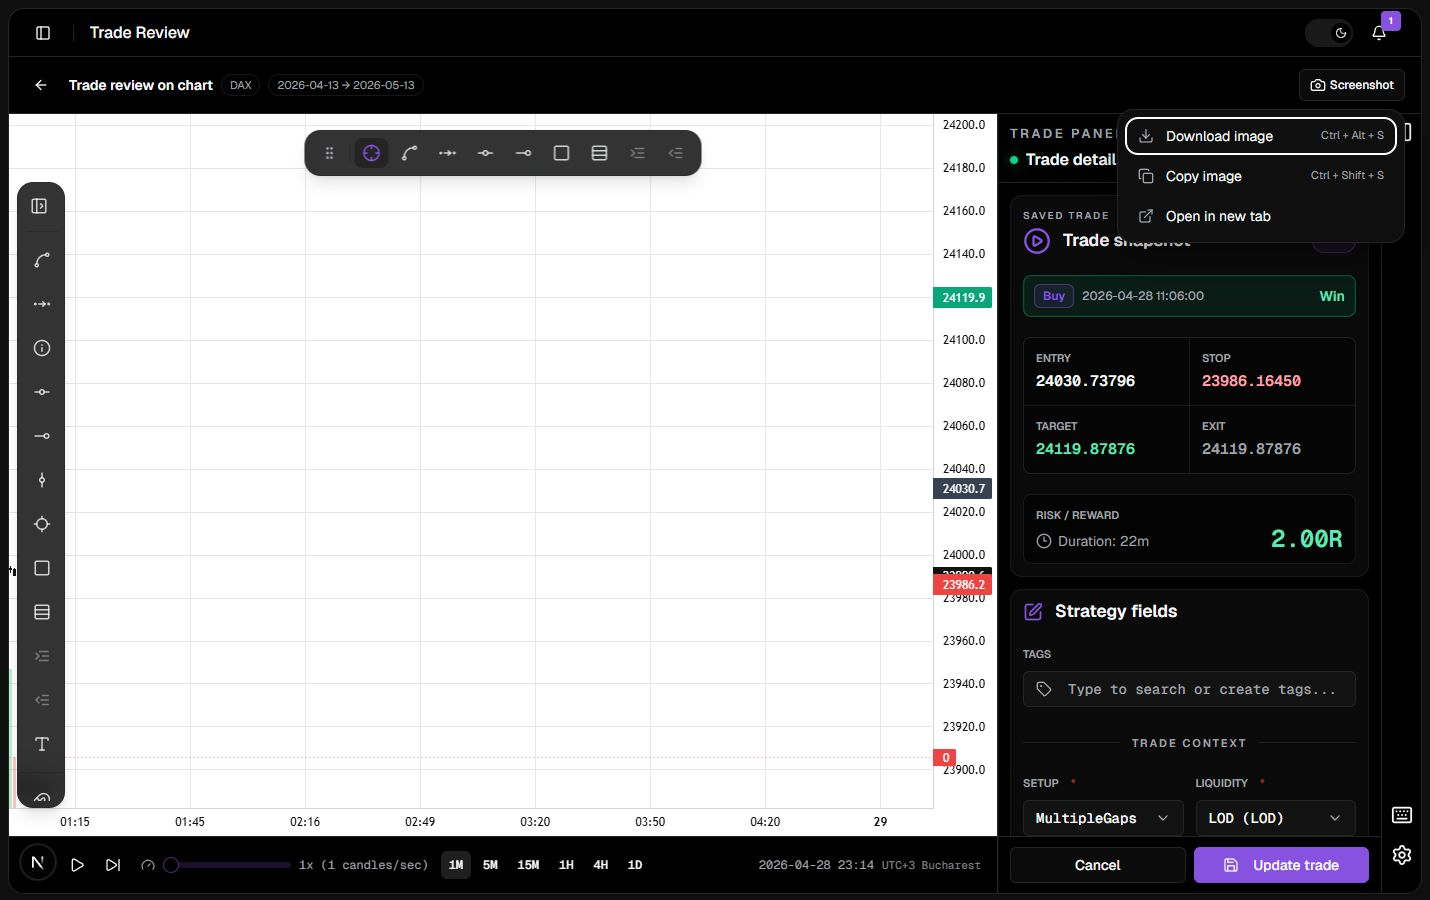The image size is (1430, 900).
Task: Click the Screenshot button
Action: 1352,85
